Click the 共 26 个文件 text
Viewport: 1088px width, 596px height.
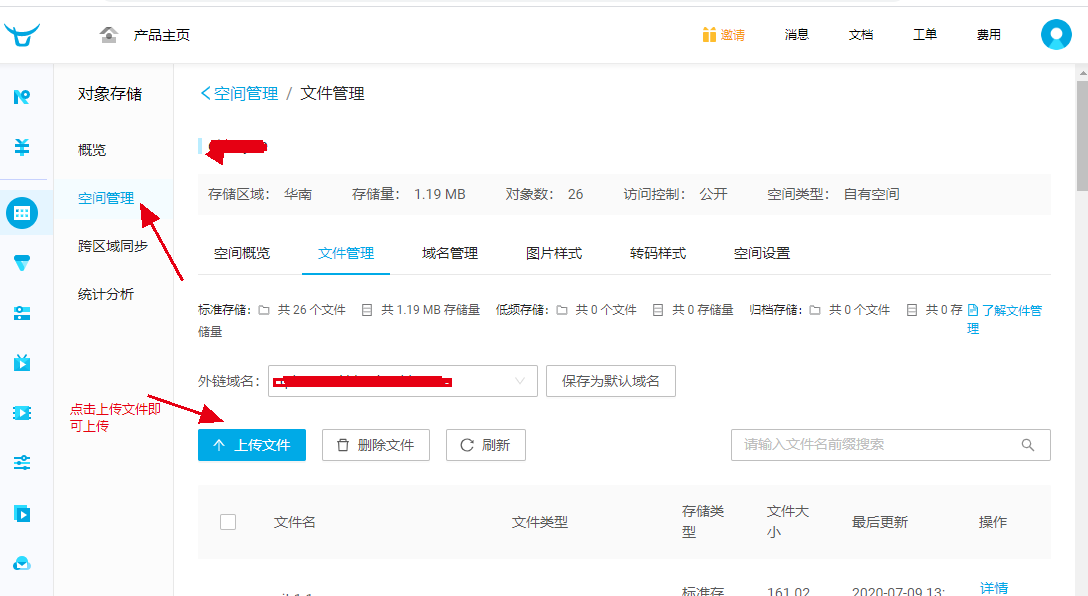coord(312,310)
